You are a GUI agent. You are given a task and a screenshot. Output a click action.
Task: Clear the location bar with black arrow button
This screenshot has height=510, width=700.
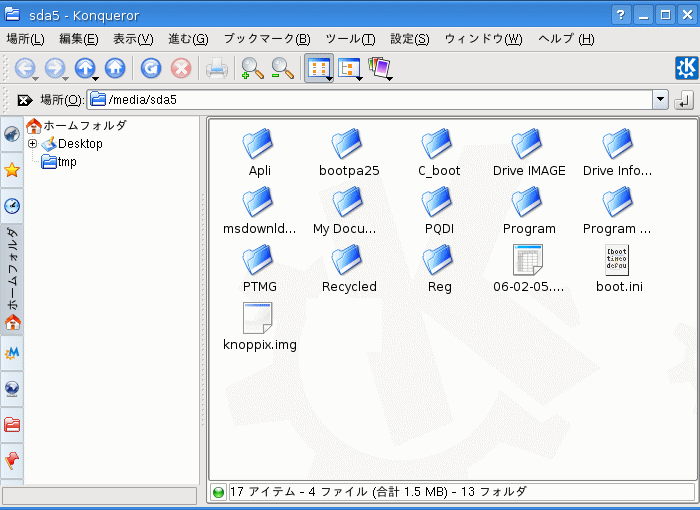pos(25,100)
